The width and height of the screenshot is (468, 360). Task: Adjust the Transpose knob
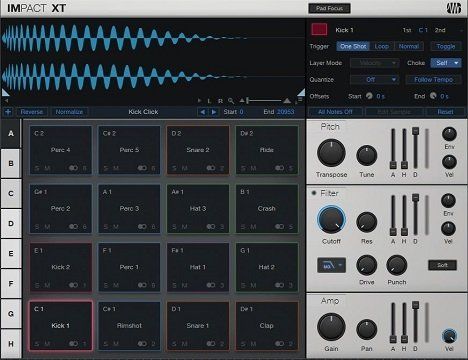pyautogui.click(x=331, y=153)
